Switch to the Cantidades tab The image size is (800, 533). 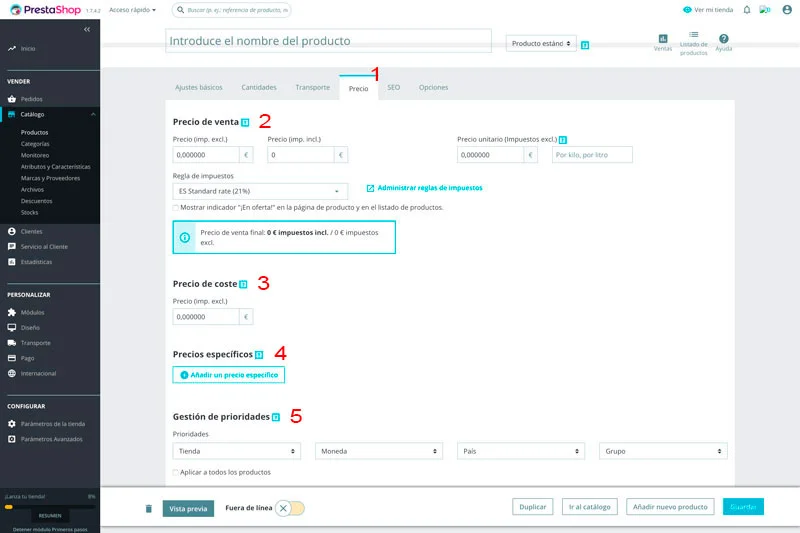click(x=259, y=88)
